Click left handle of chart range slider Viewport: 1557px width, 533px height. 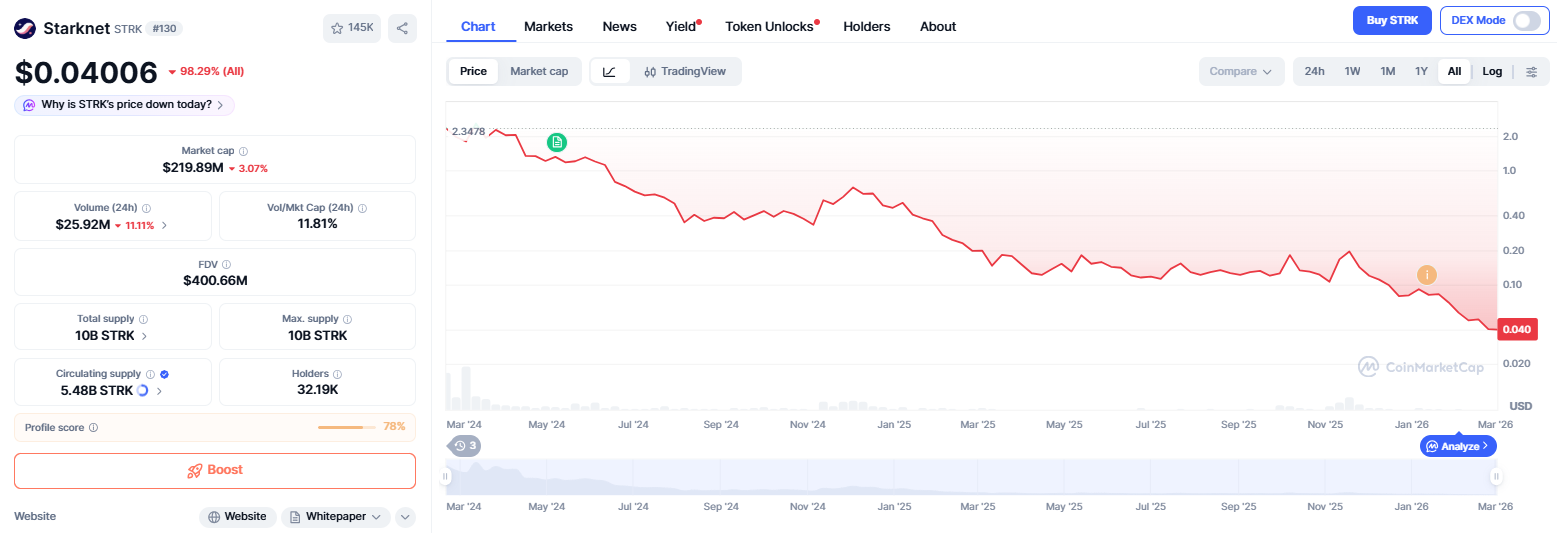coord(447,477)
